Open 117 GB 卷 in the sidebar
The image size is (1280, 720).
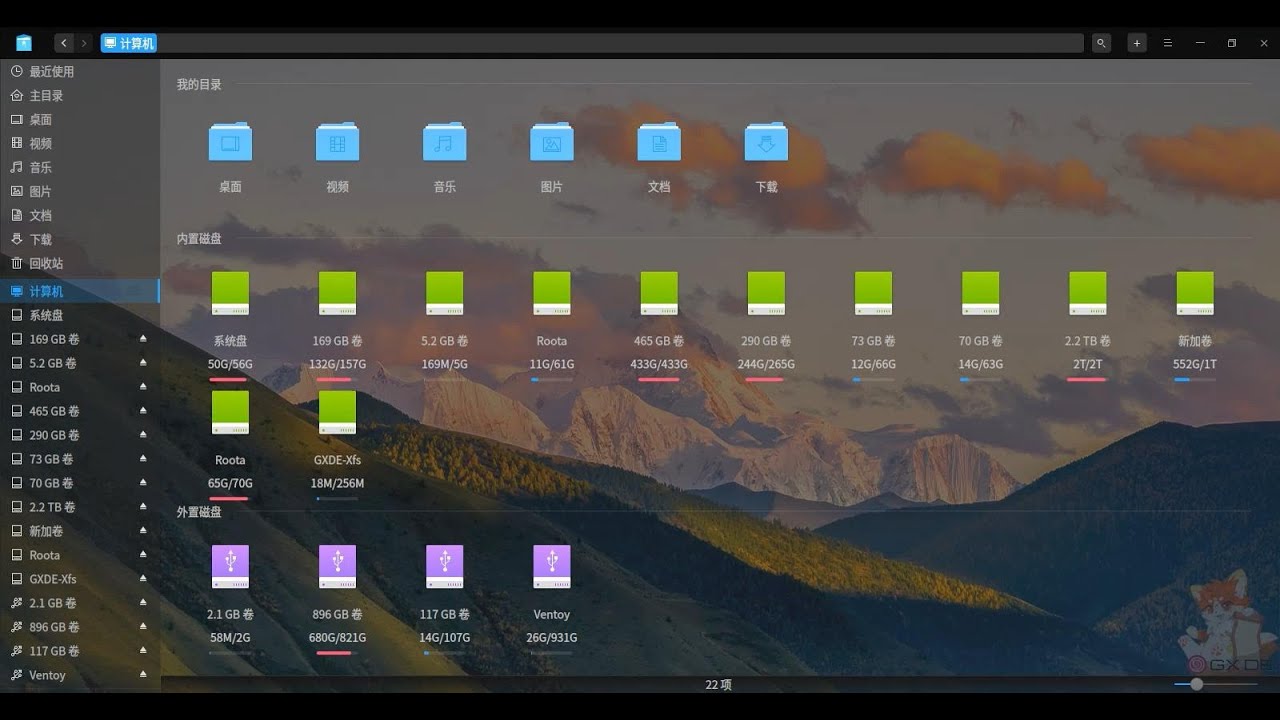(x=80, y=651)
